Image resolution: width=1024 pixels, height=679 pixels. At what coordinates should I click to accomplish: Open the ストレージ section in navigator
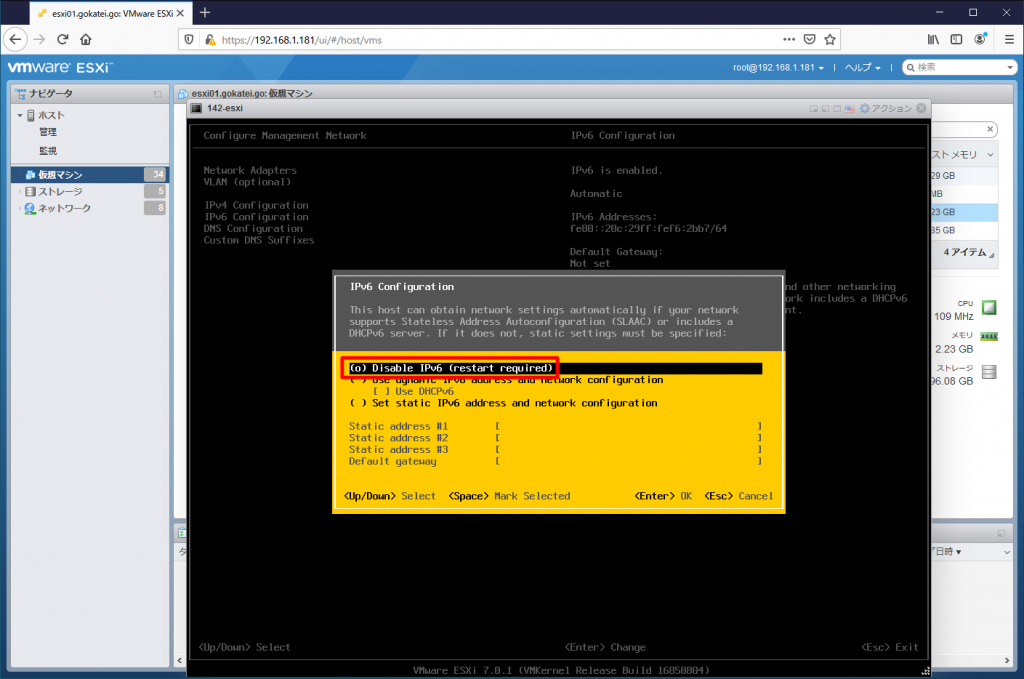point(60,191)
